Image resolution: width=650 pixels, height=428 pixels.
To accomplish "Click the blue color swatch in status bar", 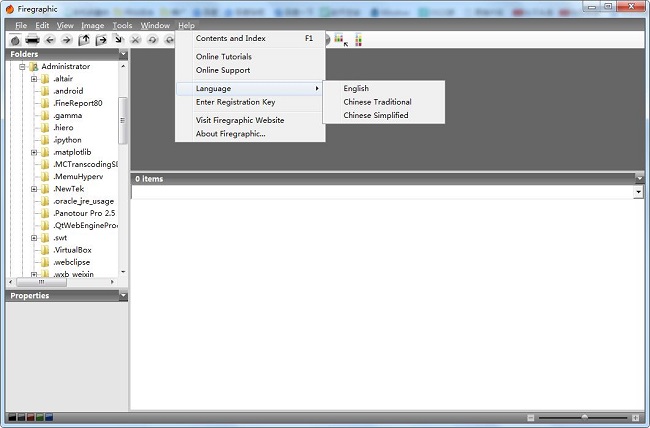I will click(x=49, y=417).
